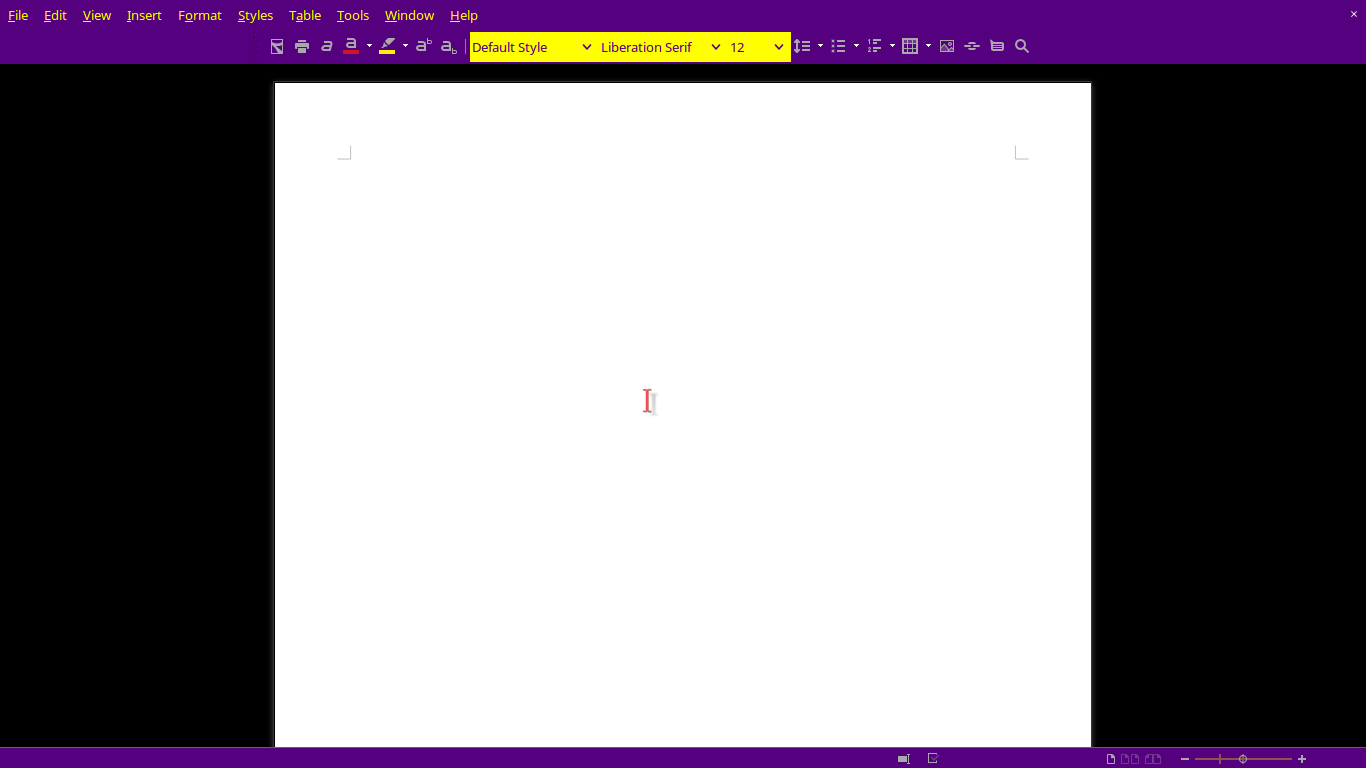Open the File menu
Screen dimensions: 1366x768
coord(18,15)
